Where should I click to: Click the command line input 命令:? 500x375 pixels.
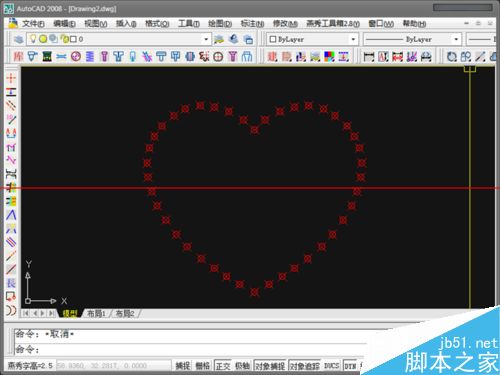(190, 349)
